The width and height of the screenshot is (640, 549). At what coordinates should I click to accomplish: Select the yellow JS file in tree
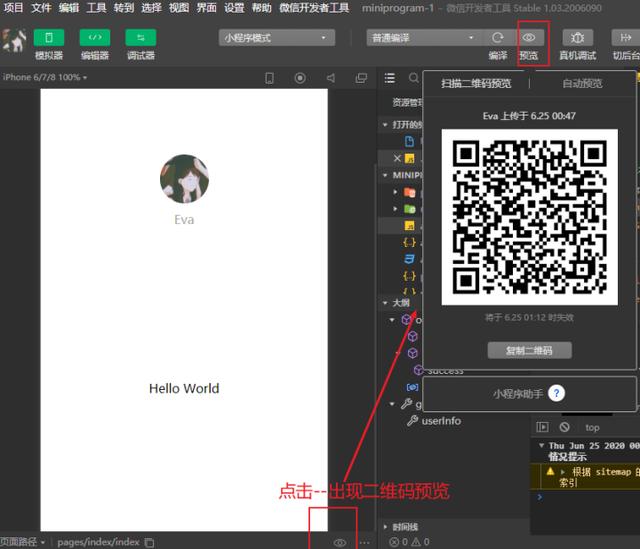[409, 225]
